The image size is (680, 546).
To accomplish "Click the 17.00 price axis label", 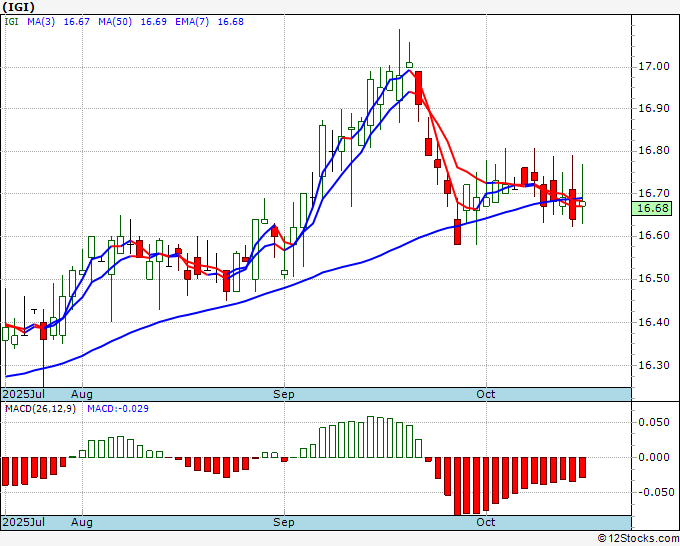I will [x=654, y=66].
